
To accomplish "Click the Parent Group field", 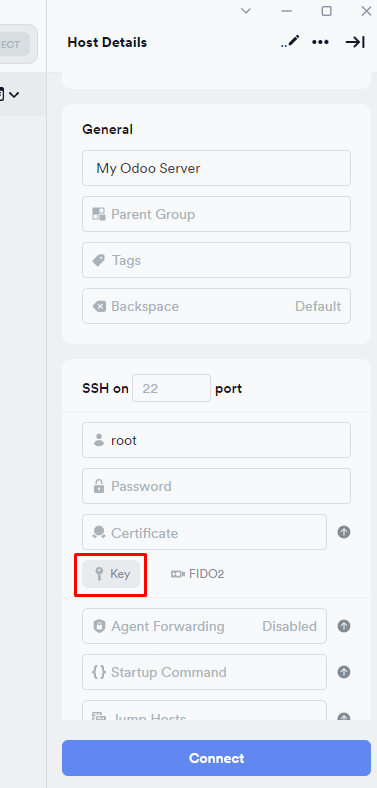I will [x=217, y=214].
